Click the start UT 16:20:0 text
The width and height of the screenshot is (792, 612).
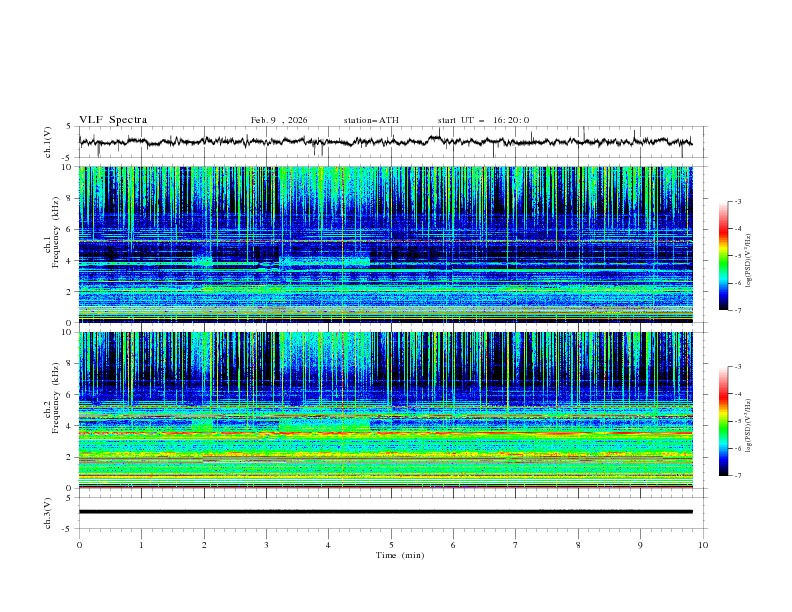tap(483, 120)
